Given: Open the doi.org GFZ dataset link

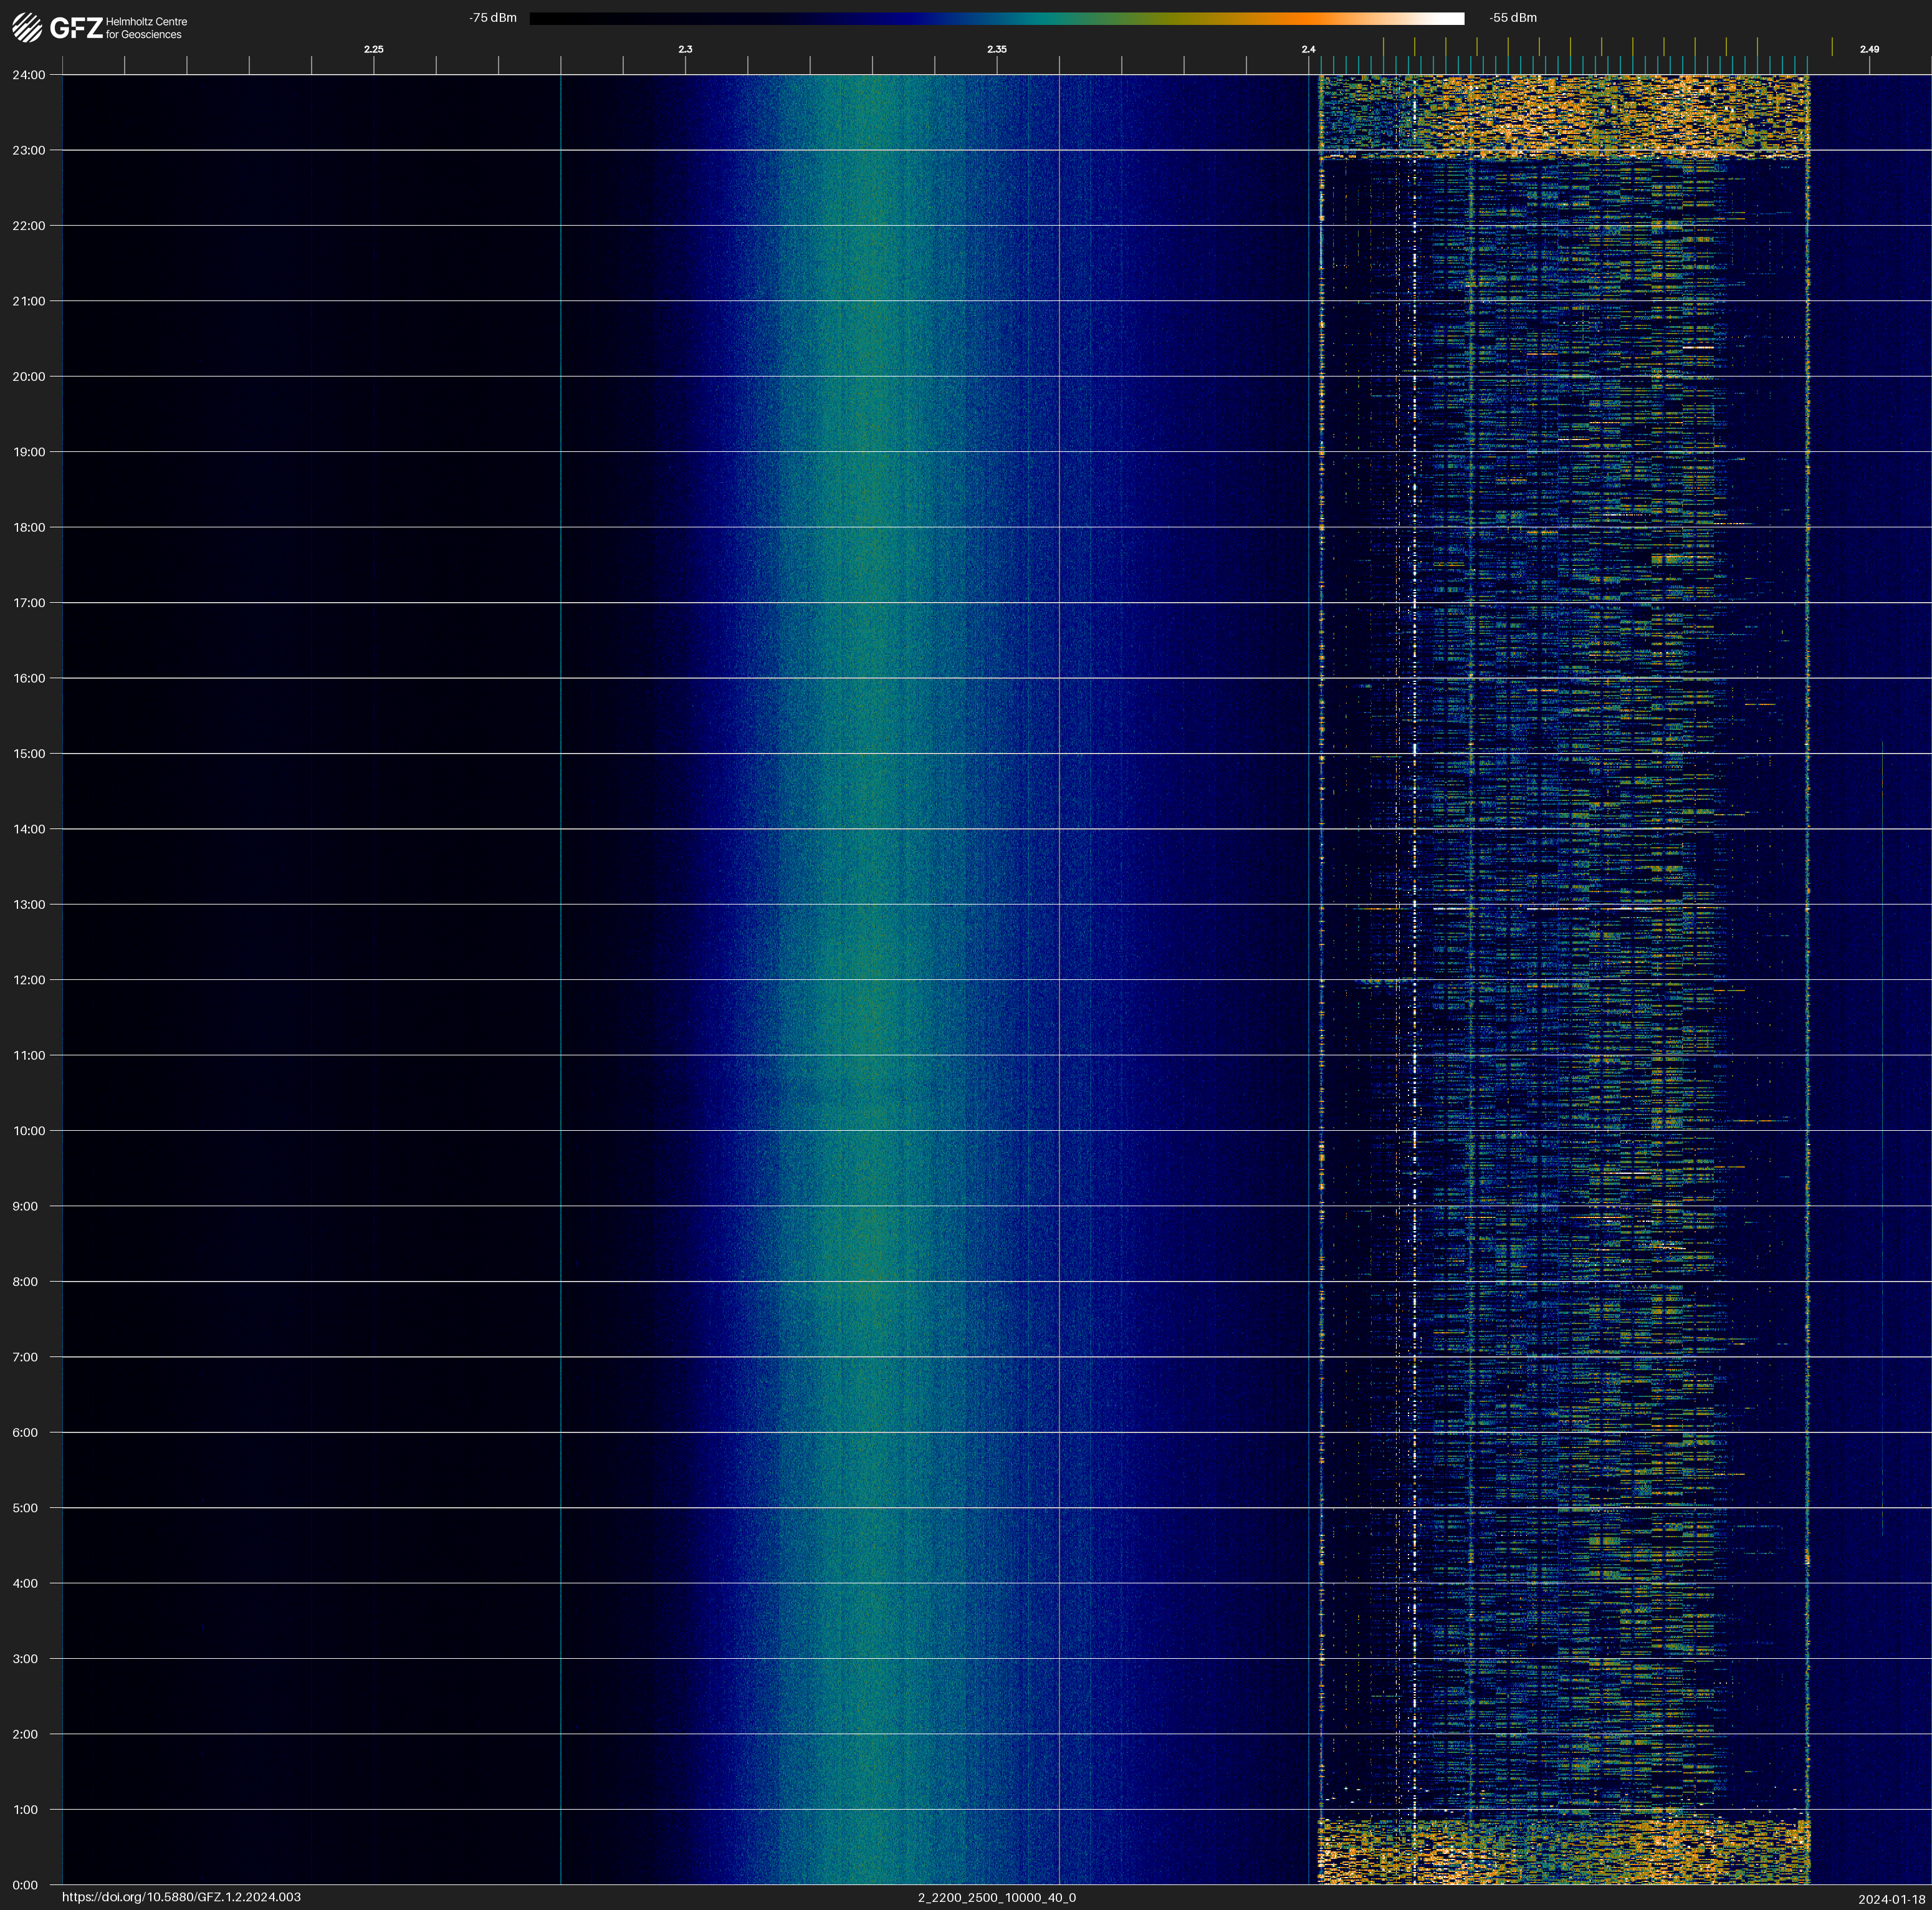Looking at the screenshot, I should 181,1897.
